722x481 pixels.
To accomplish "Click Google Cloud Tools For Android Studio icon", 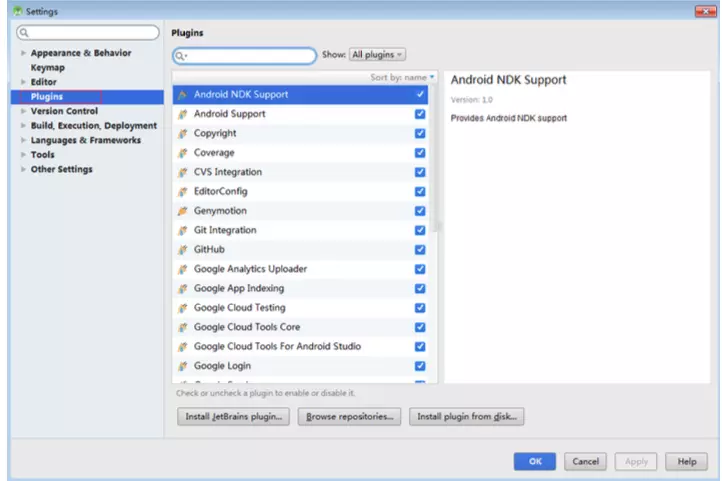I will coord(182,346).
